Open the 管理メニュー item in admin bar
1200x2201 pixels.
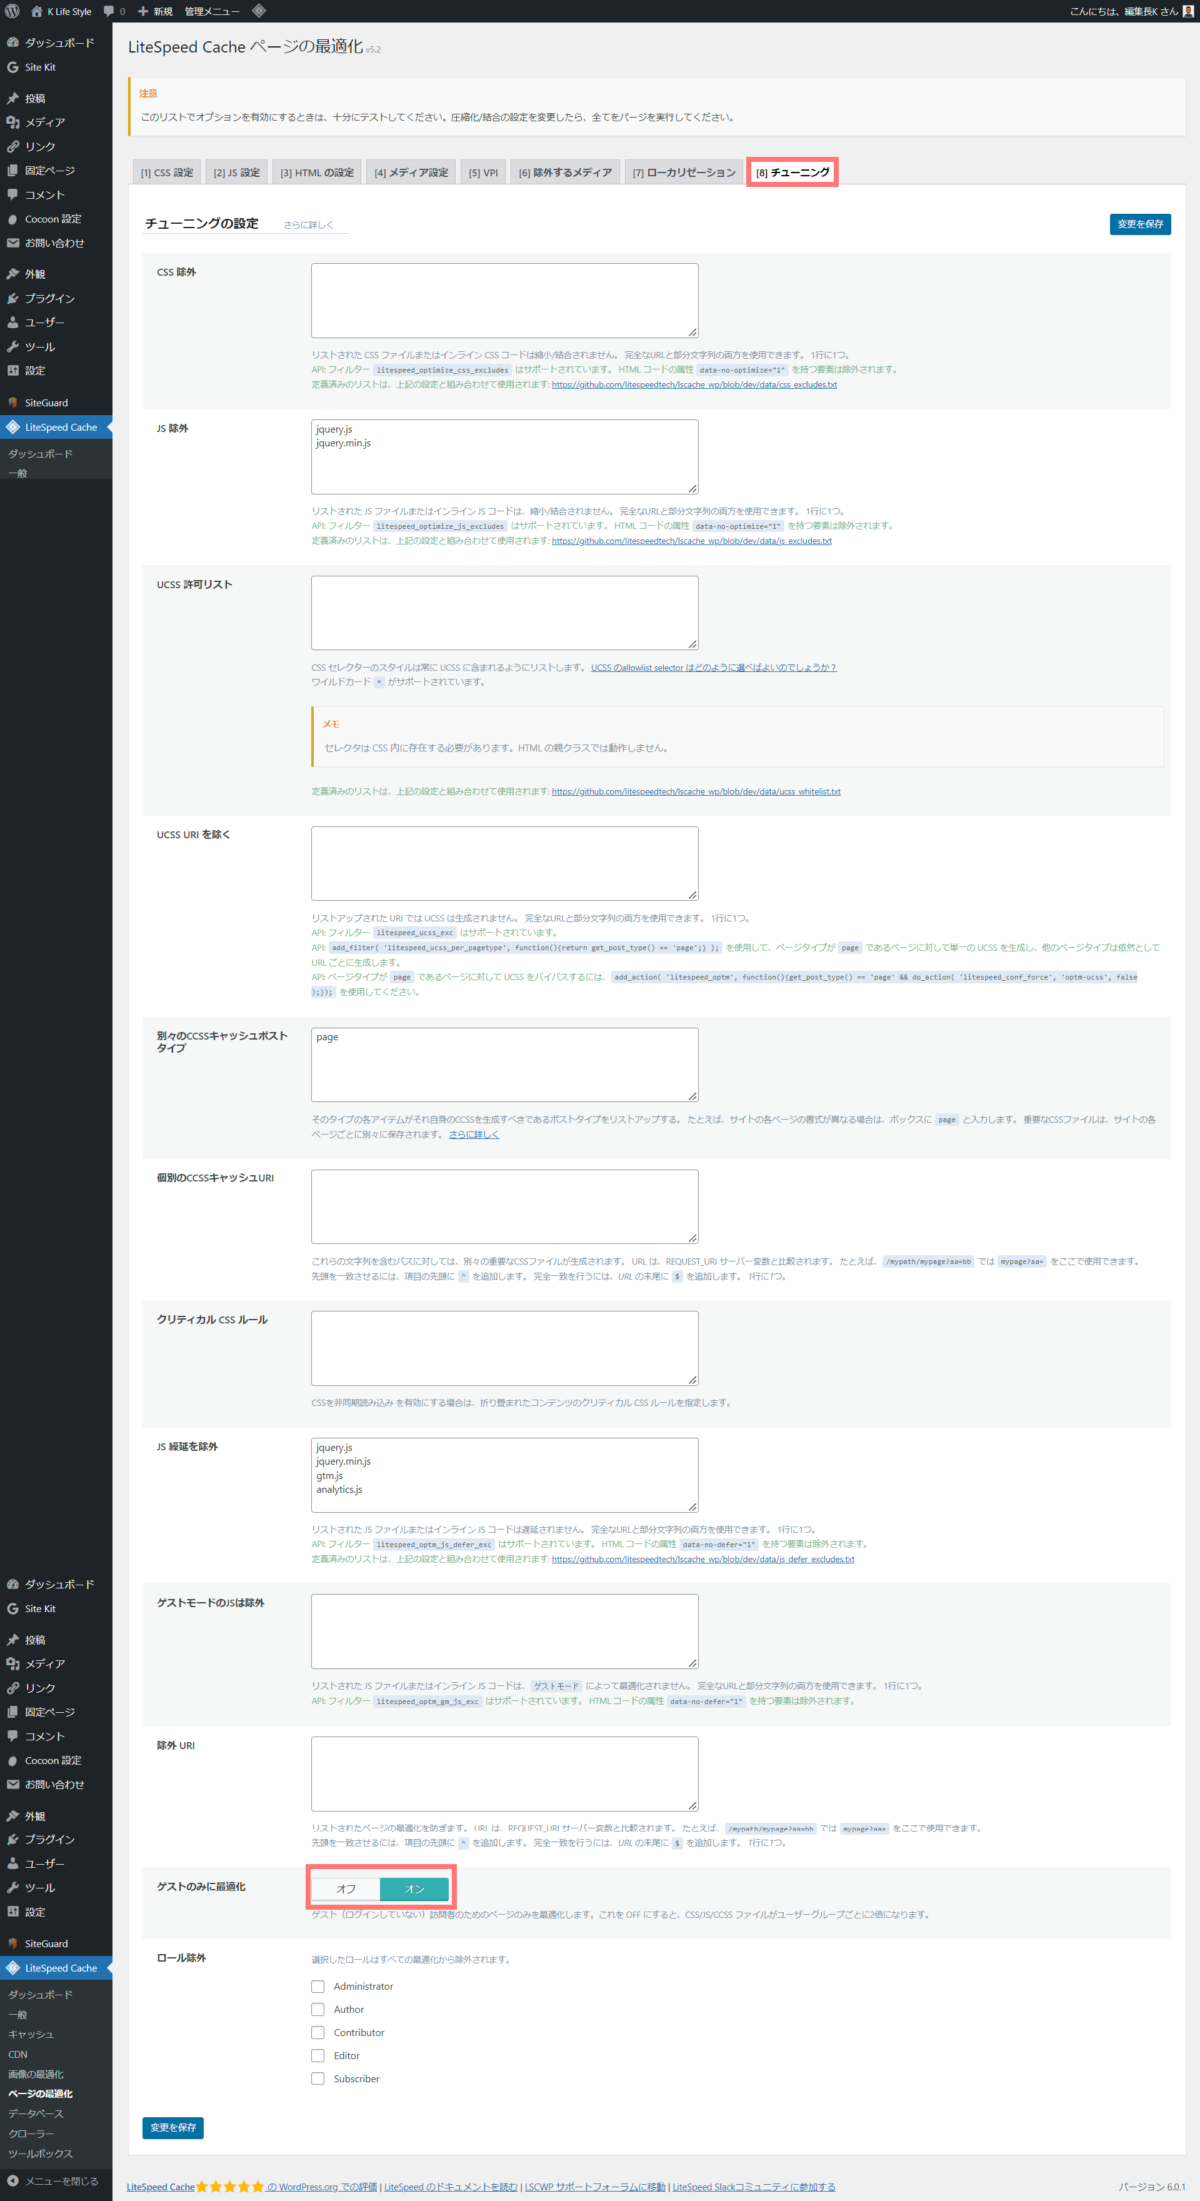coord(212,11)
